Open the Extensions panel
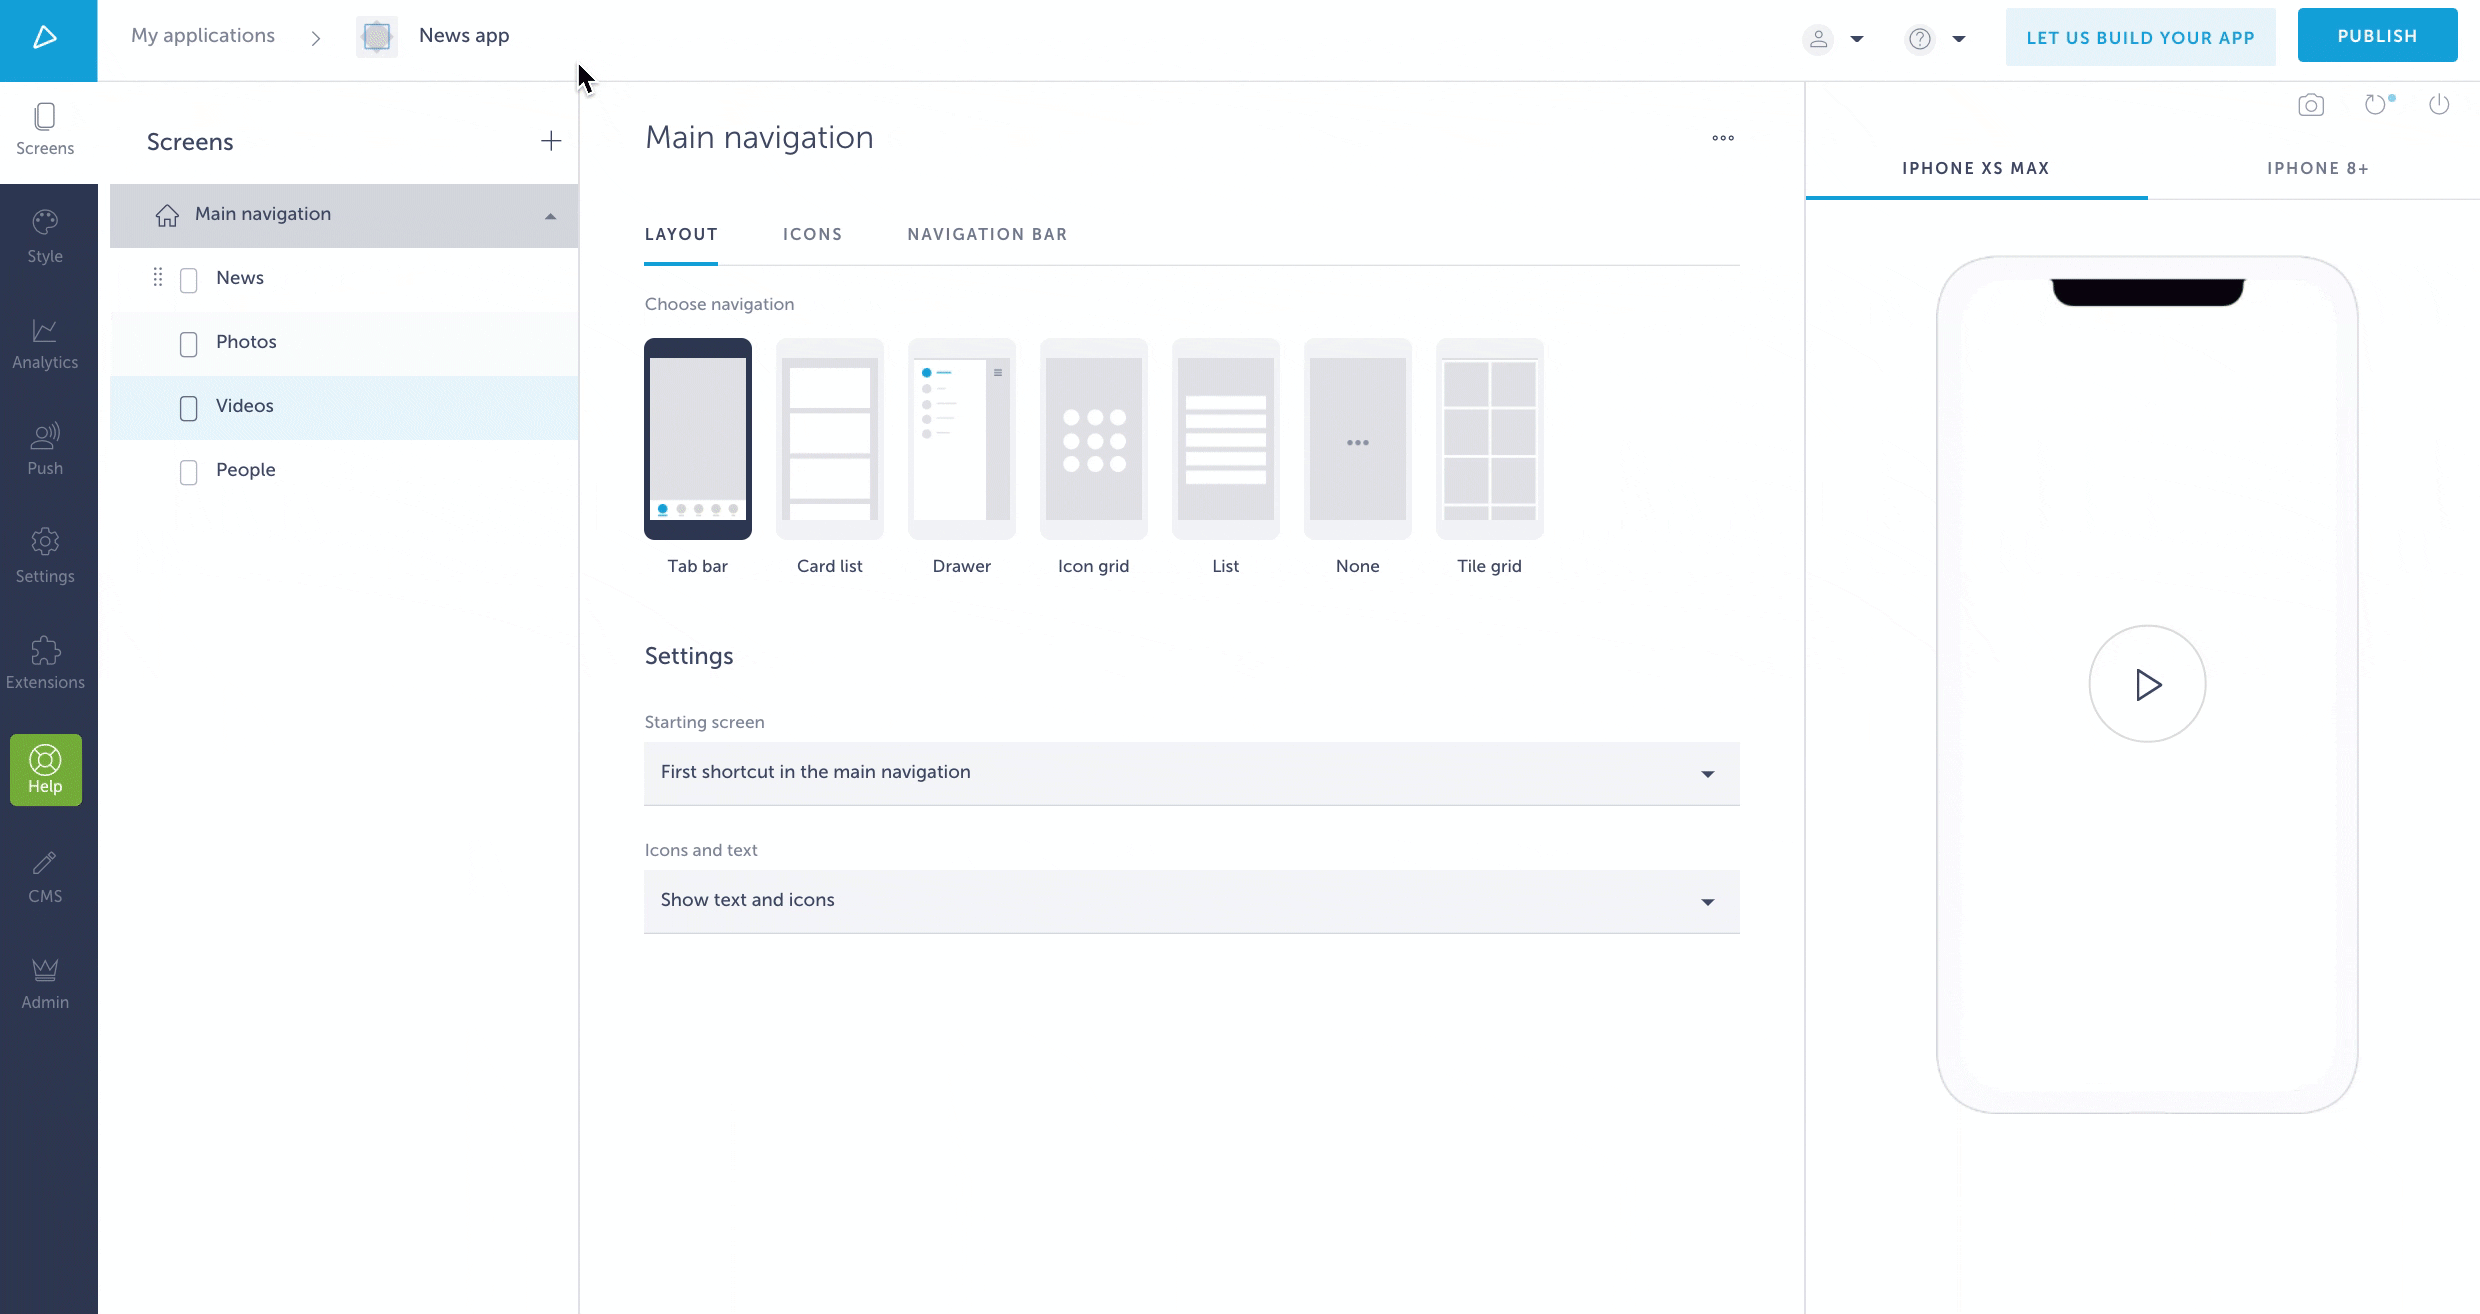Viewport: 2480px width, 1314px height. click(44, 661)
